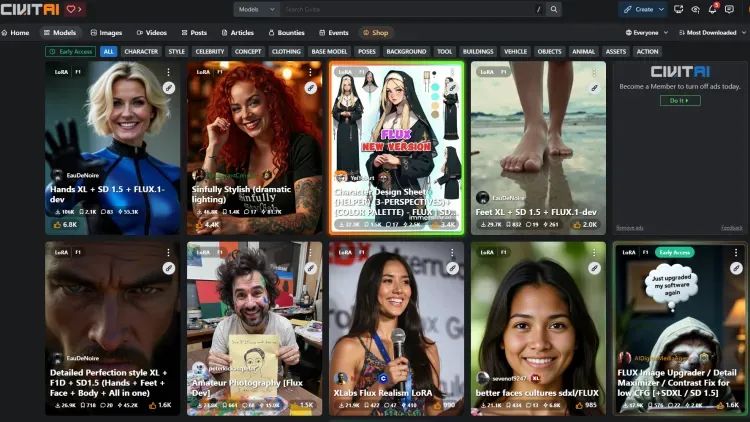Open three-dot menu on Amateur Photography card
Screen dimensions: 750x422
(x=310, y=252)
